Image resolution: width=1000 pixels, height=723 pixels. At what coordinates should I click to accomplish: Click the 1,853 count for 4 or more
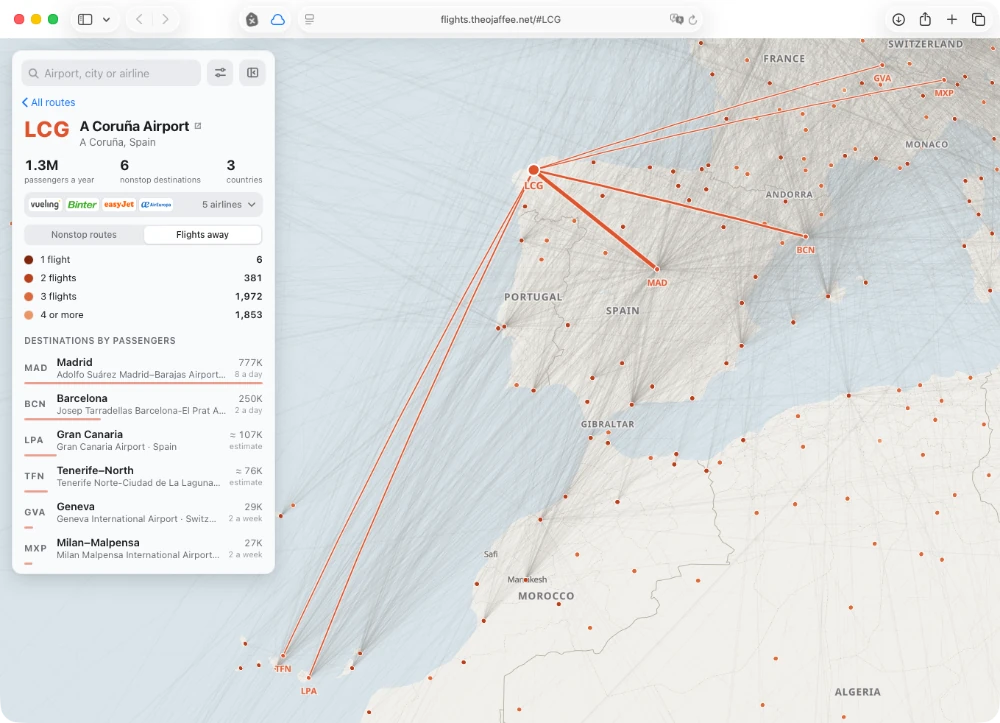coord(249,315)
